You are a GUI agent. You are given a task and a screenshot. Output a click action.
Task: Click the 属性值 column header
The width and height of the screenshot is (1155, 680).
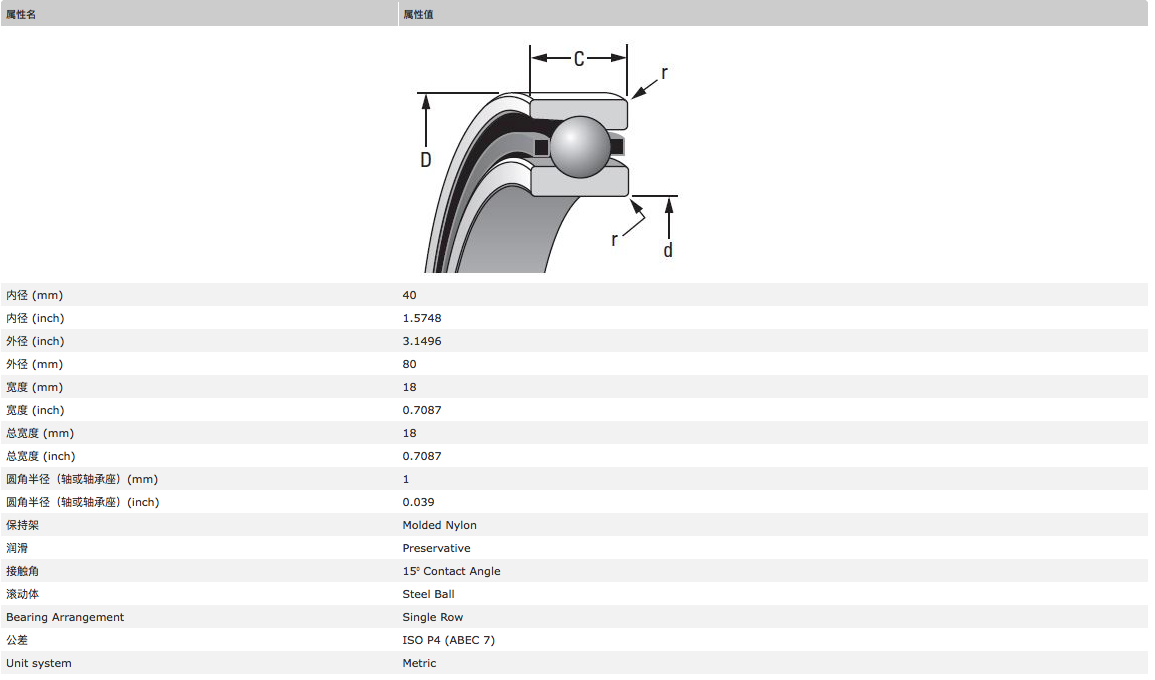418,14
